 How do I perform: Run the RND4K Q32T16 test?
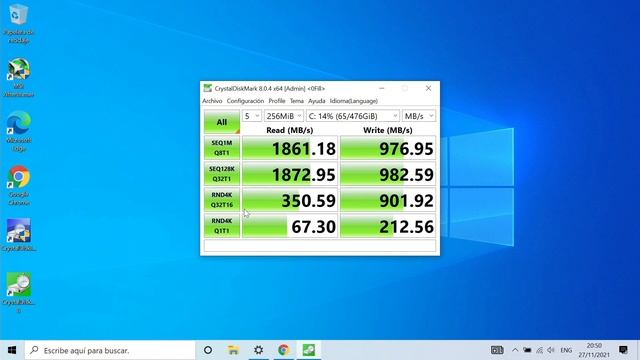click(x=222, y=200)
